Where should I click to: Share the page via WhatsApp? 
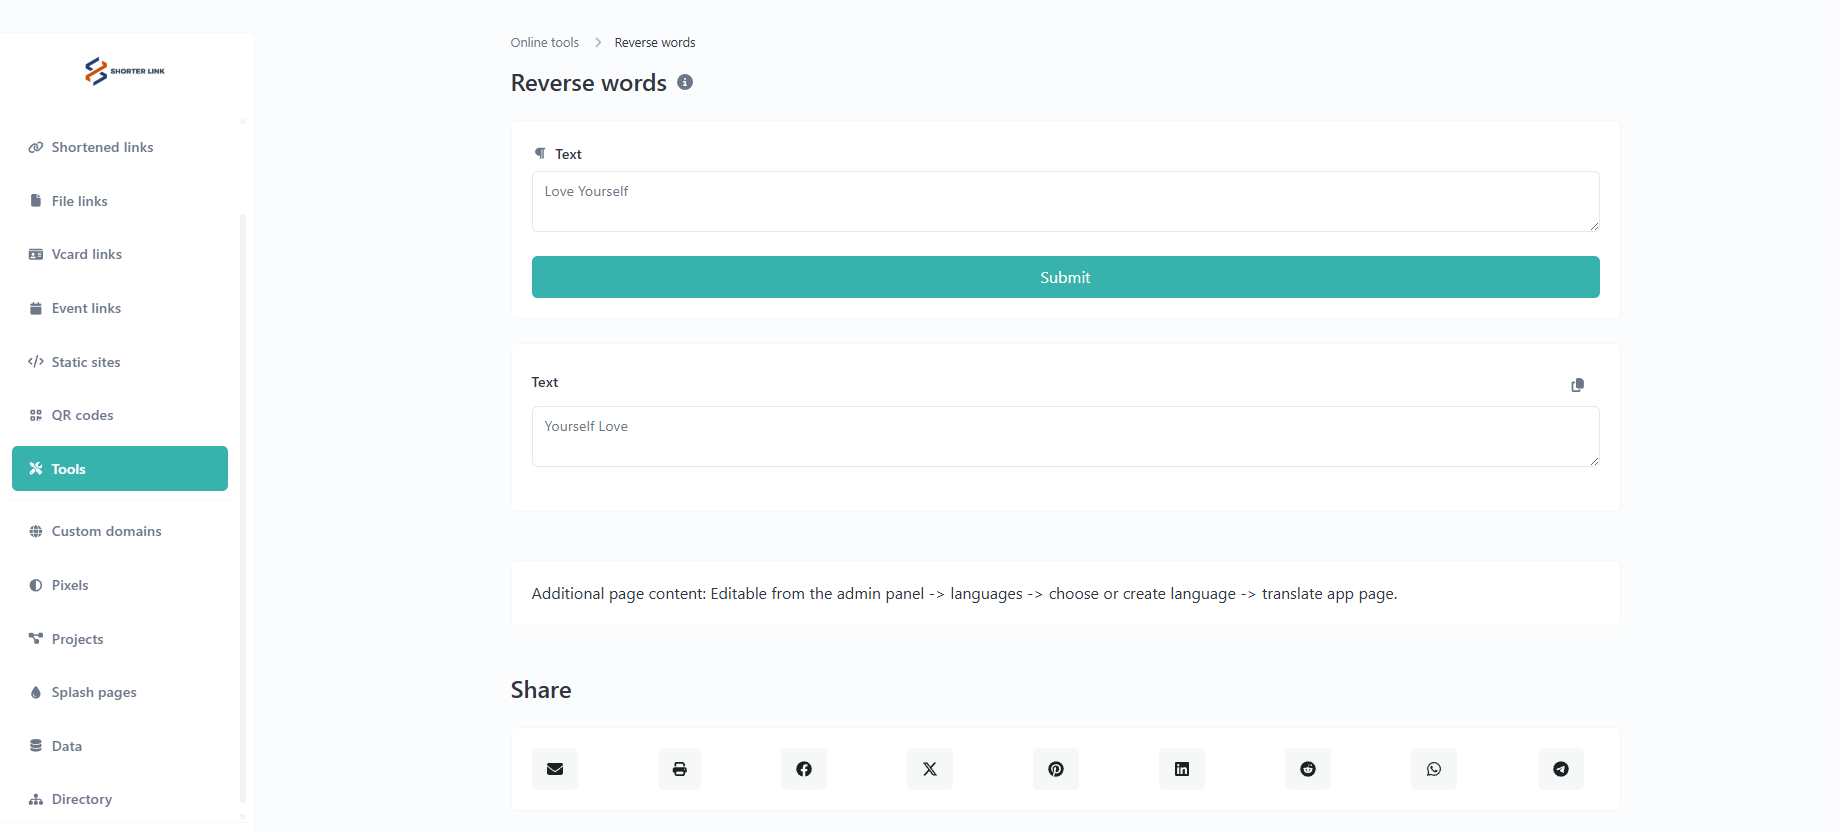pyautogui.click(x=1434, y=769)
